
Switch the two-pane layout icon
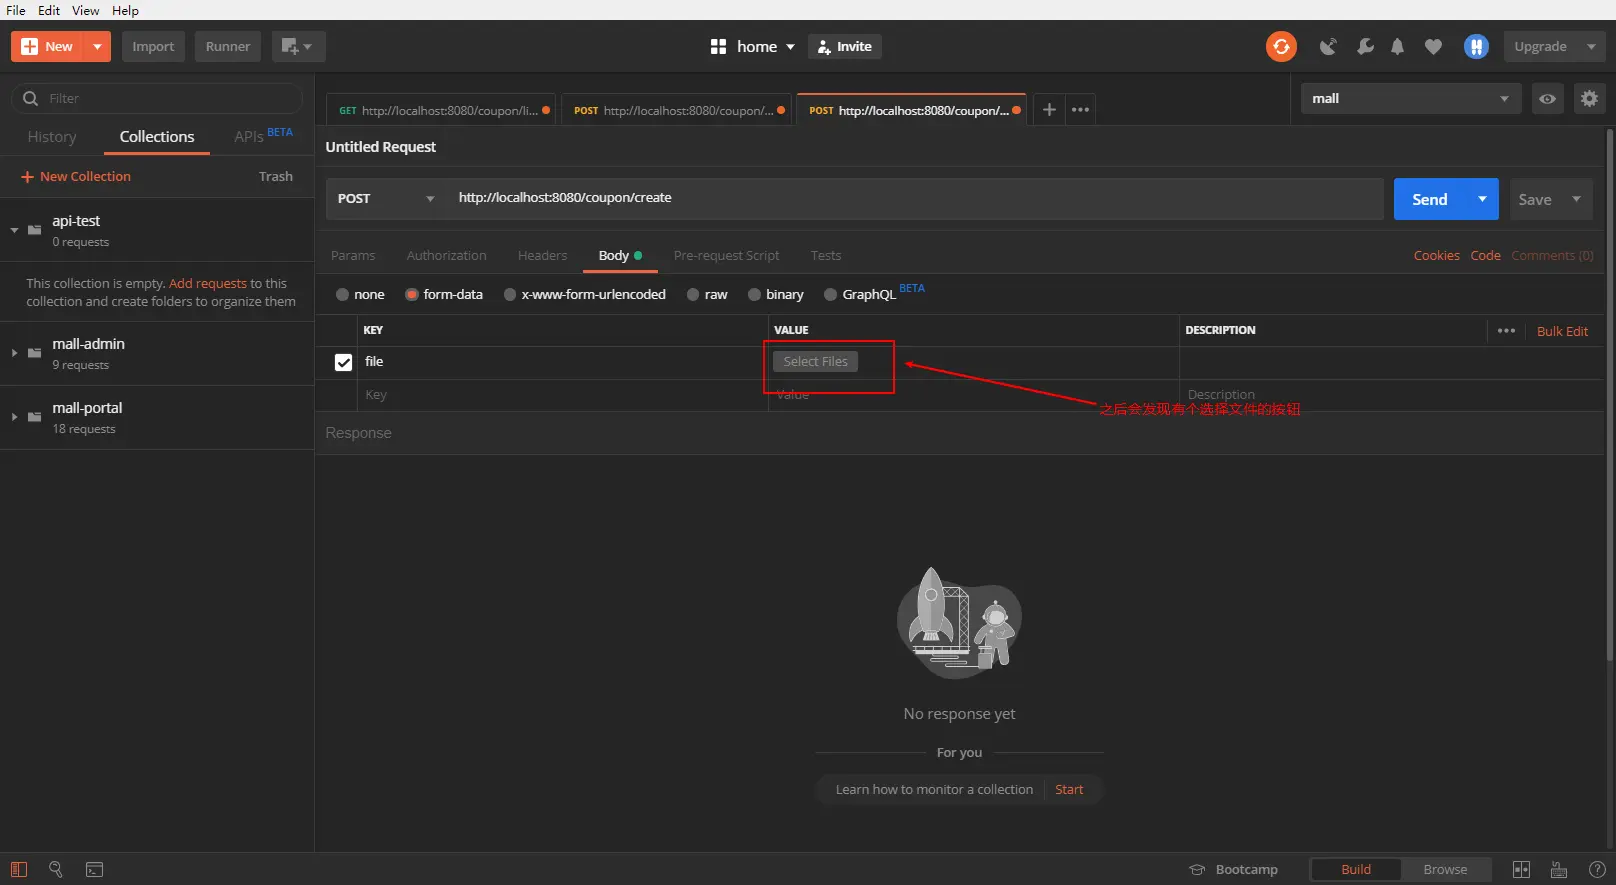point(1521,869)
